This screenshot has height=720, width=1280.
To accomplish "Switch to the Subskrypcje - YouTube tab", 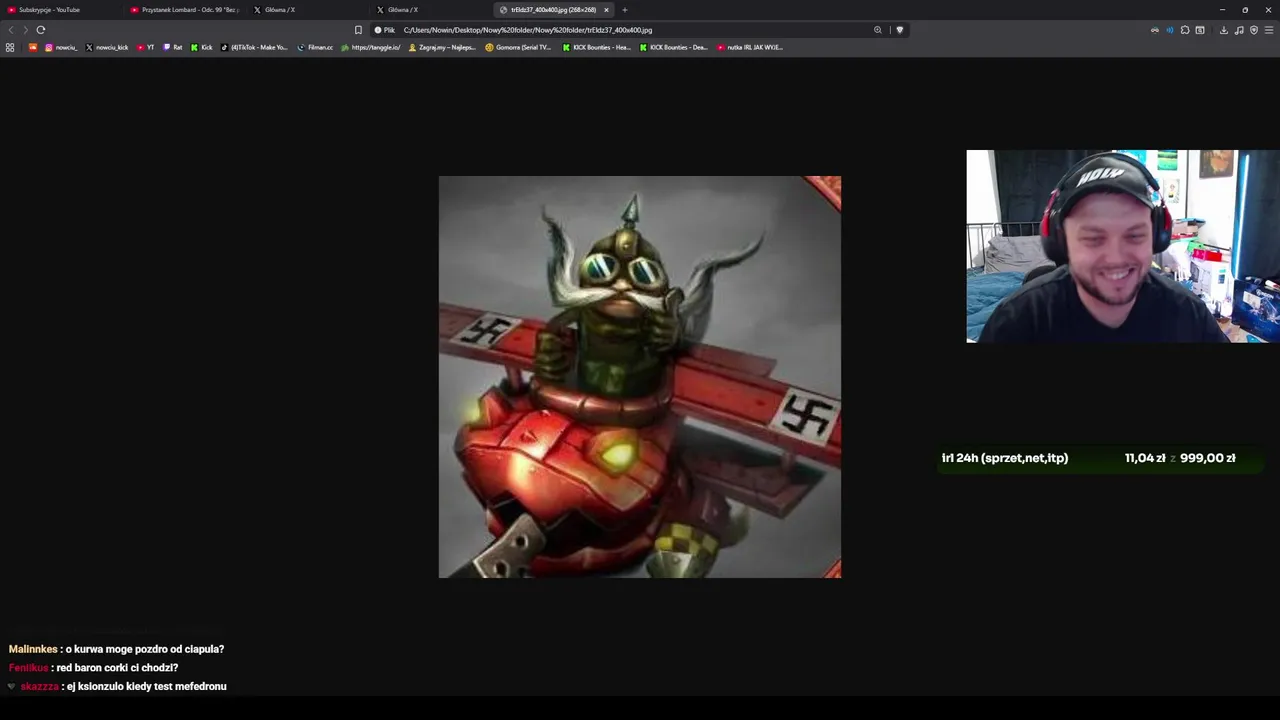I will click(60, 10).
